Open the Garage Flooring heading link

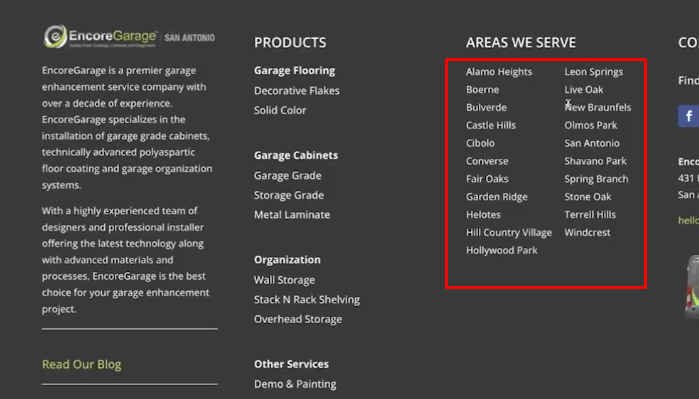(295, 70)
